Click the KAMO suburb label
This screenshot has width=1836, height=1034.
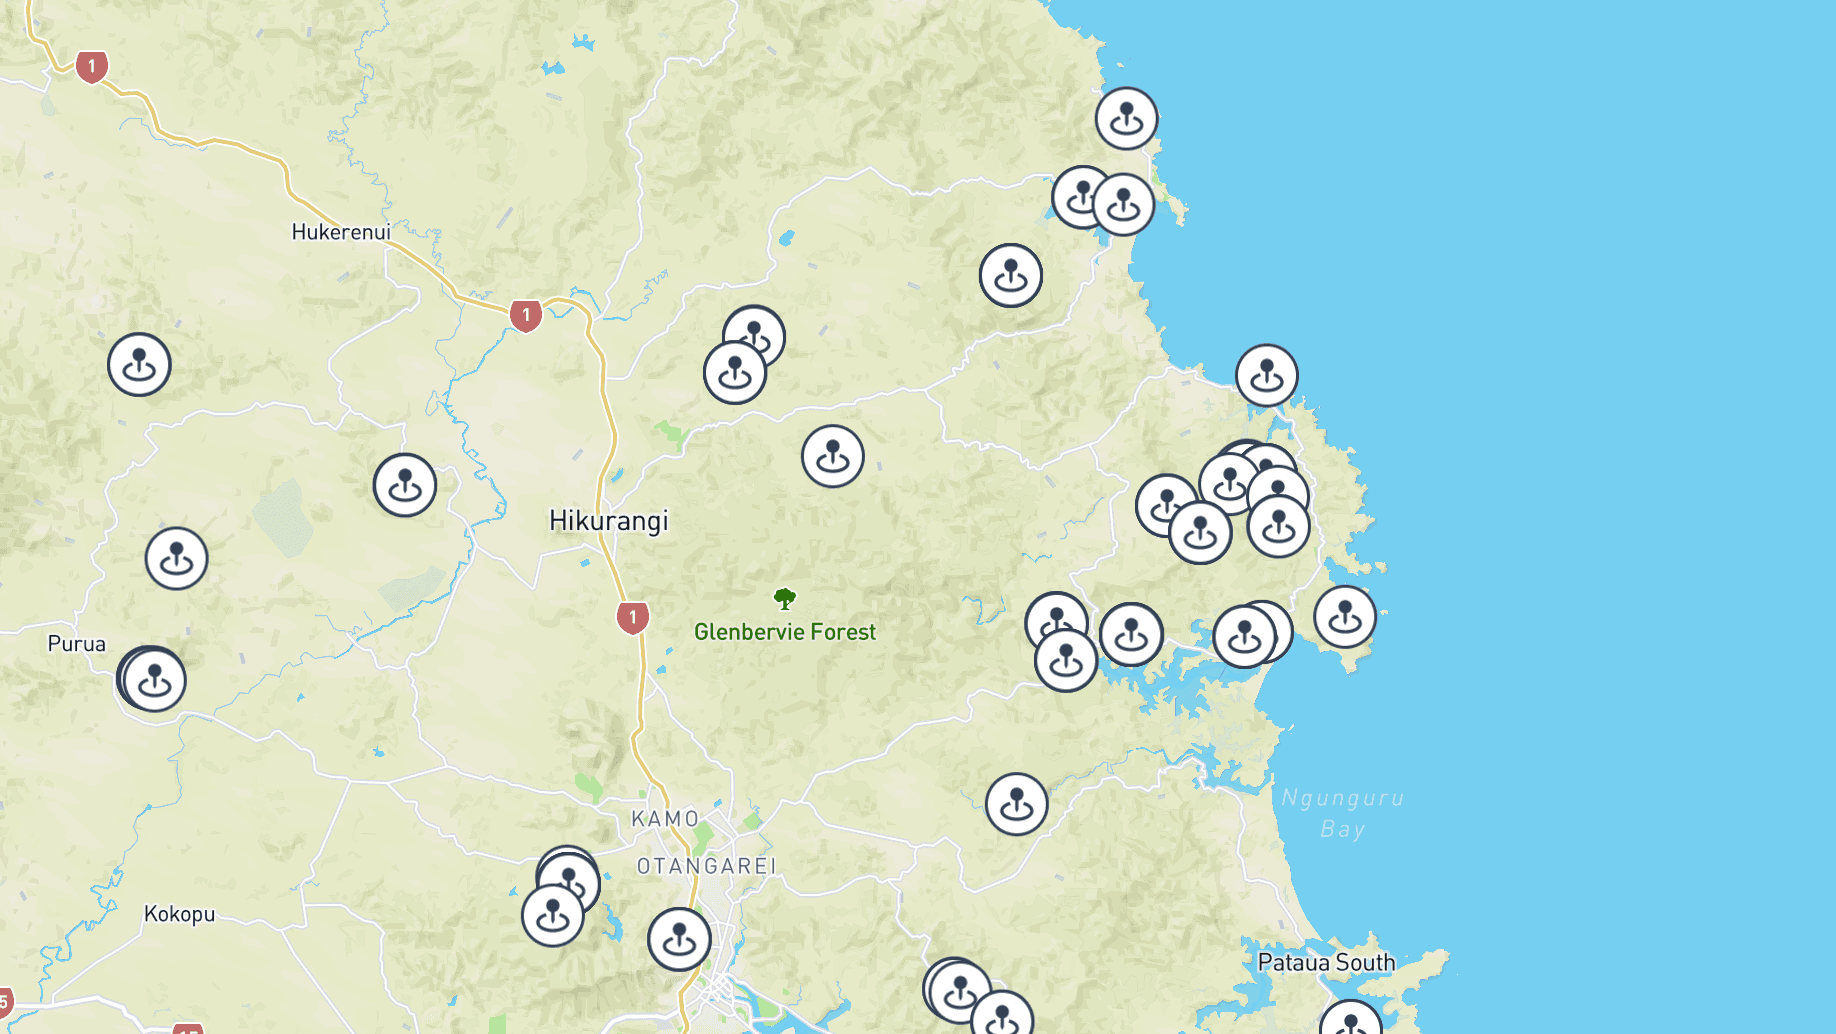pyautogui.click(x=665, y=819)
